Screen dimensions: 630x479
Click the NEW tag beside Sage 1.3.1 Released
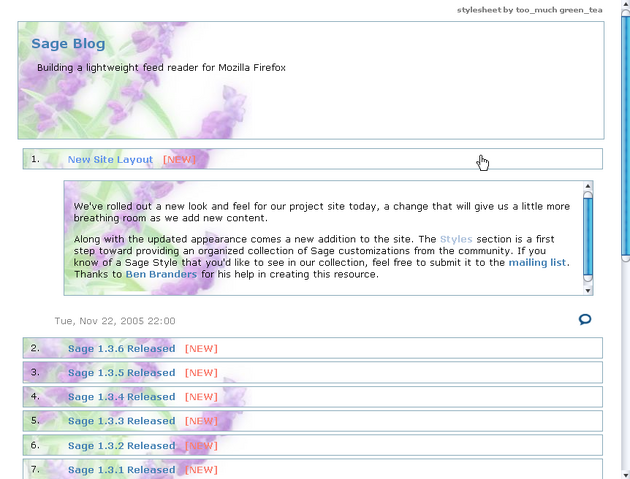(201, 470)
